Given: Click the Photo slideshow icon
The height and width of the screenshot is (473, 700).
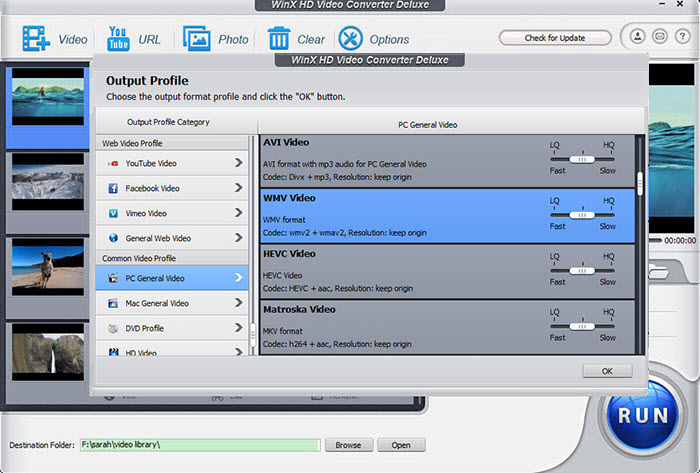Looking at the screenshot, I should [x=196, y=38].
